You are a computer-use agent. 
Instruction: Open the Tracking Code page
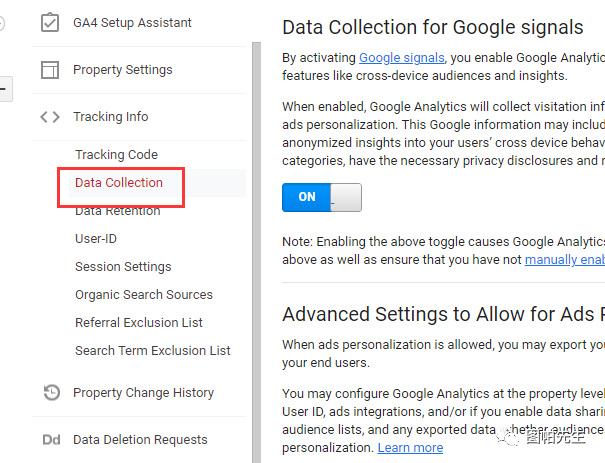pos(116,155)
